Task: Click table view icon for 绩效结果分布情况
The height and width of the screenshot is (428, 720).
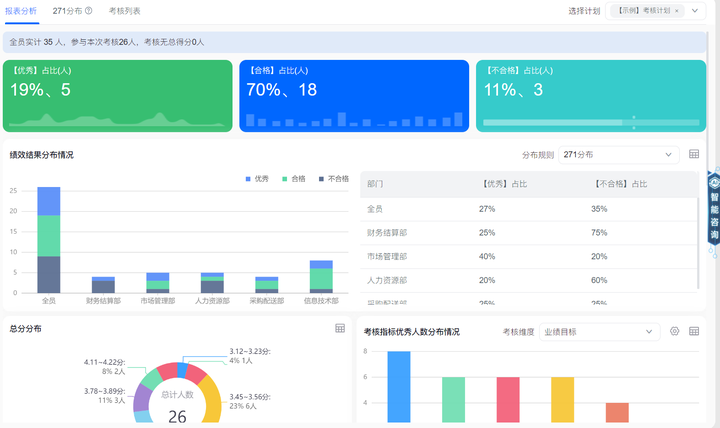Action: click(x=694, y=154)
